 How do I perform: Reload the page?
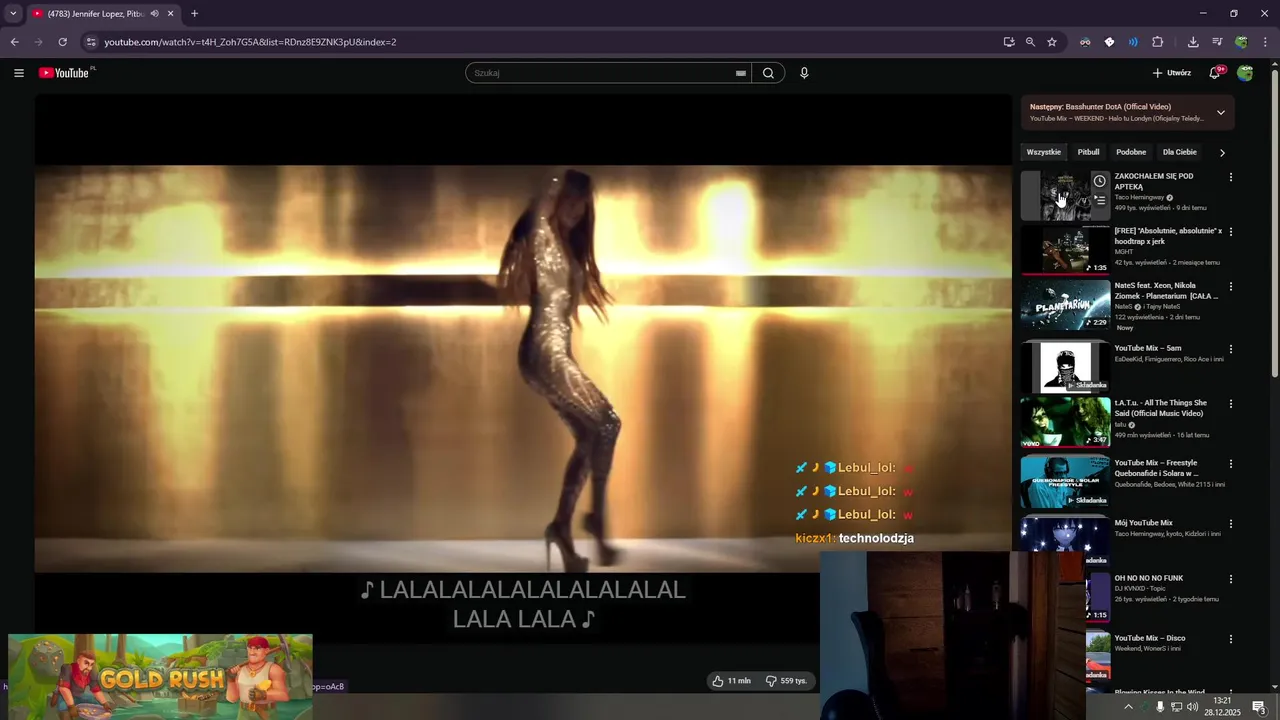[62, 42]
